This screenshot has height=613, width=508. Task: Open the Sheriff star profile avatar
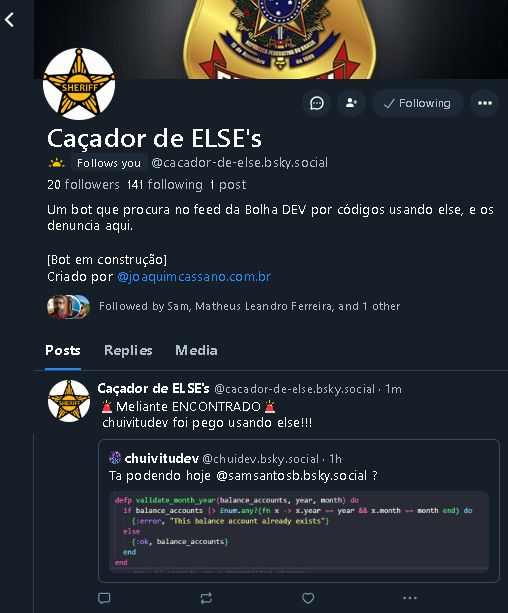79,84
